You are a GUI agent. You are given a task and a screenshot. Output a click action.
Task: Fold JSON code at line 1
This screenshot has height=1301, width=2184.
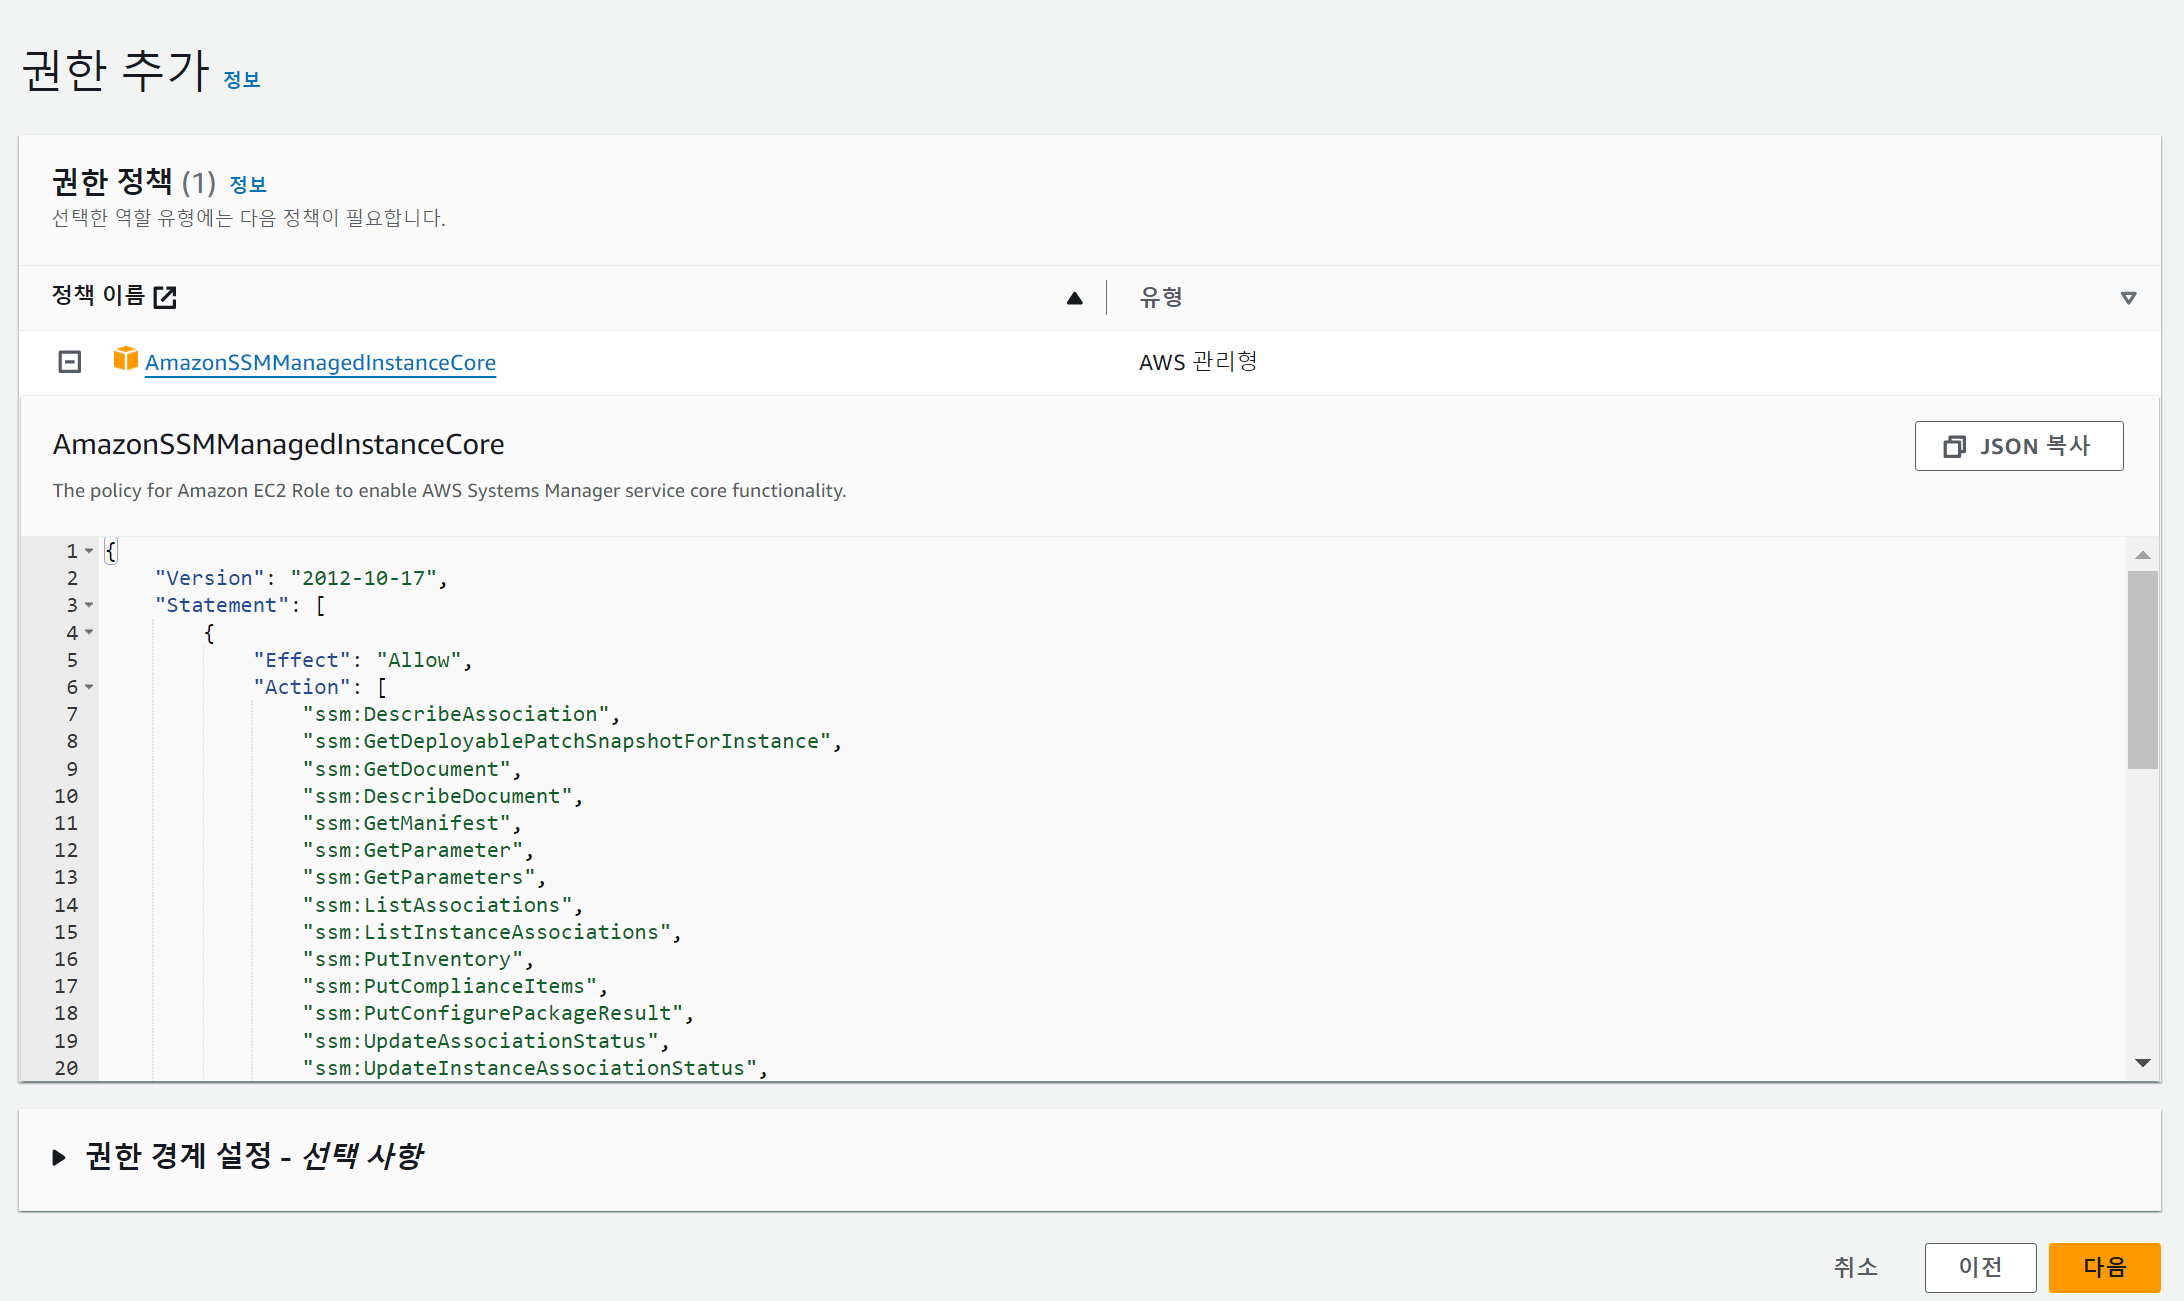(x=89, y=551)
